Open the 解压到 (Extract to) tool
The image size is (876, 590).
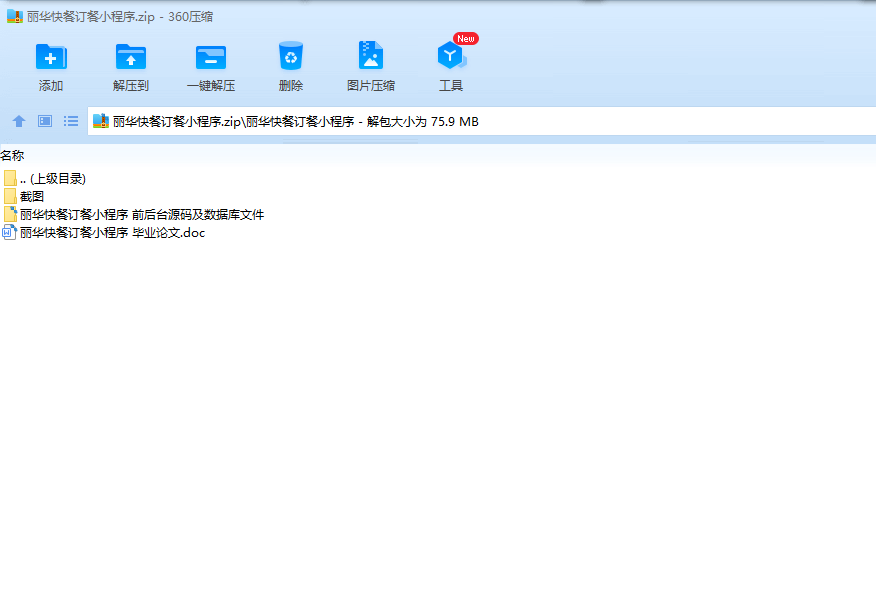click(131, 56)
